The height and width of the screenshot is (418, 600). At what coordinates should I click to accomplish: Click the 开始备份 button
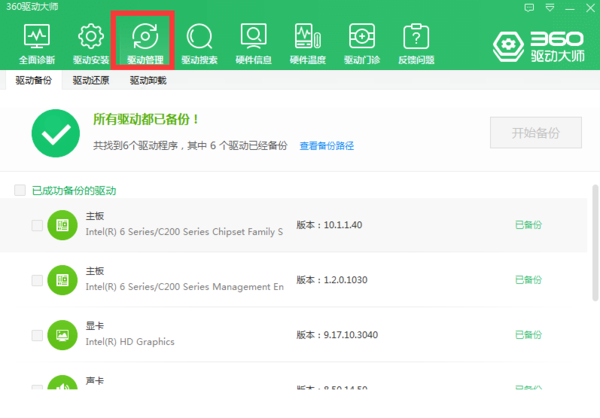535,132
